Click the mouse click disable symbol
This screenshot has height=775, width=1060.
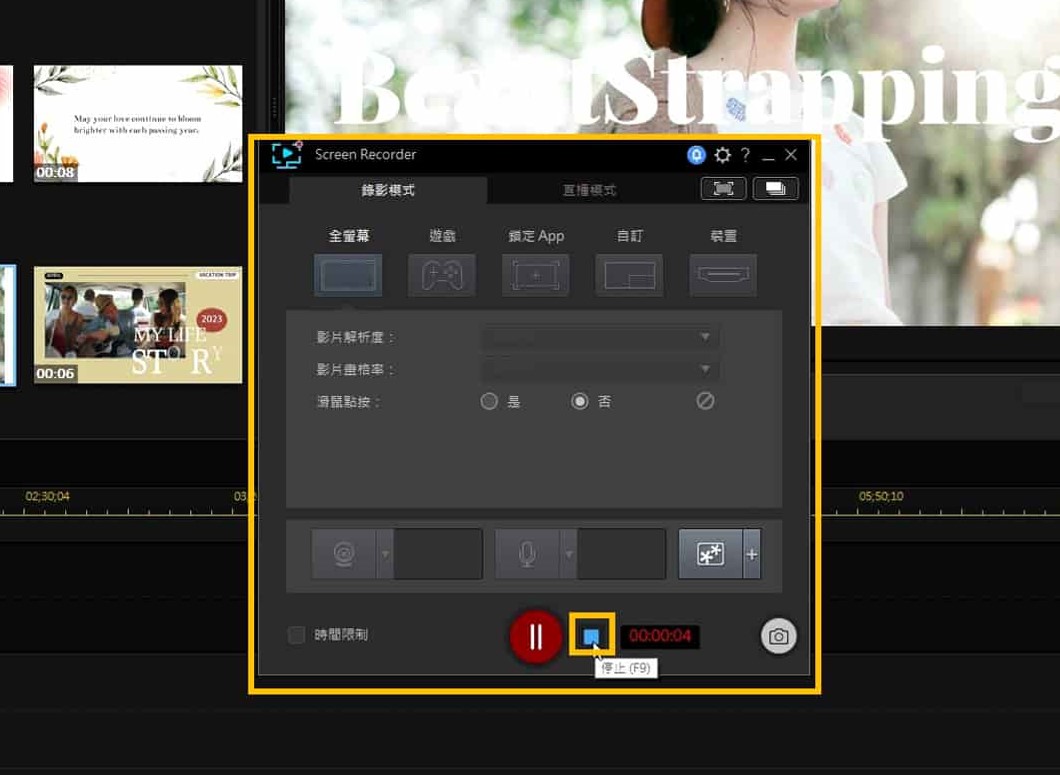(705, 401)
